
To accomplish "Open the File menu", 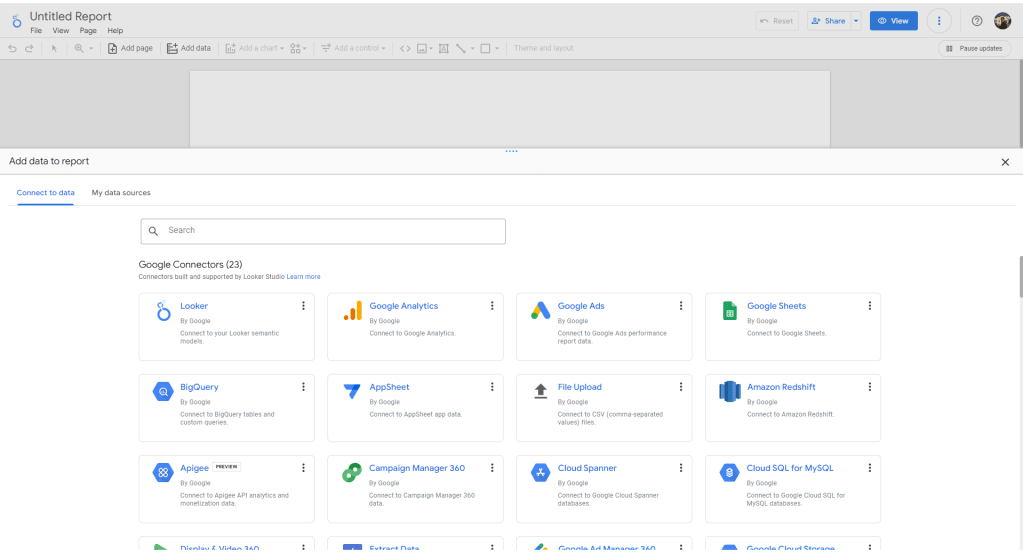I will click(x=36, y=31).
